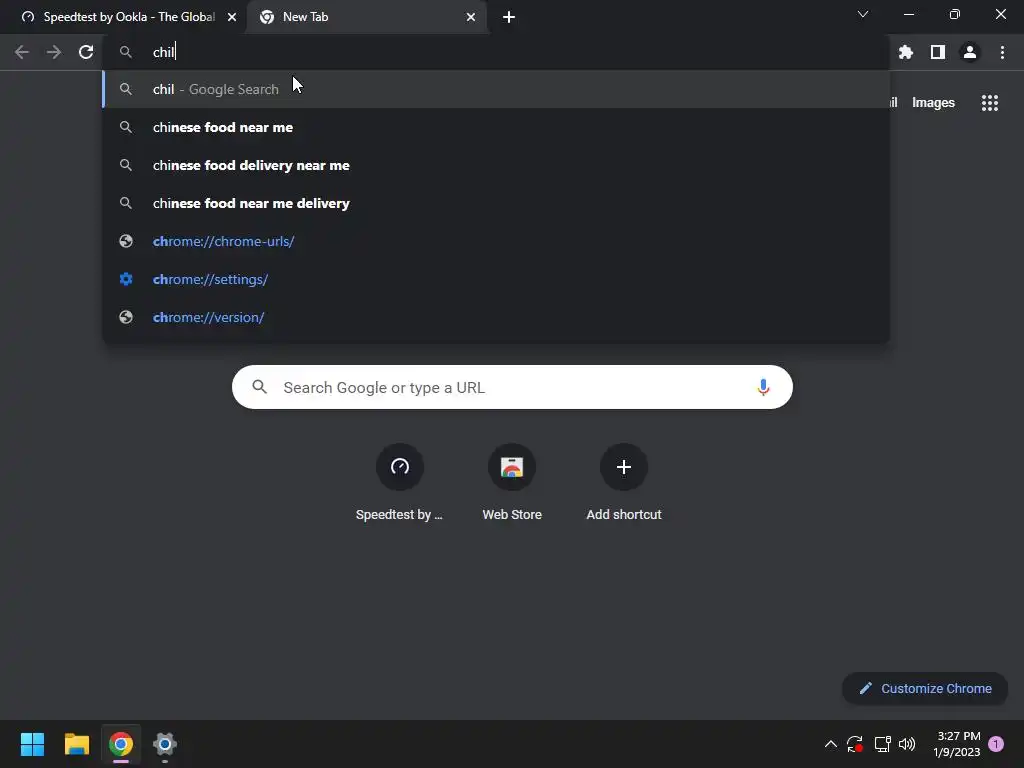
Task: Open the profile avatar icon
Action: (x=970, y=52)
